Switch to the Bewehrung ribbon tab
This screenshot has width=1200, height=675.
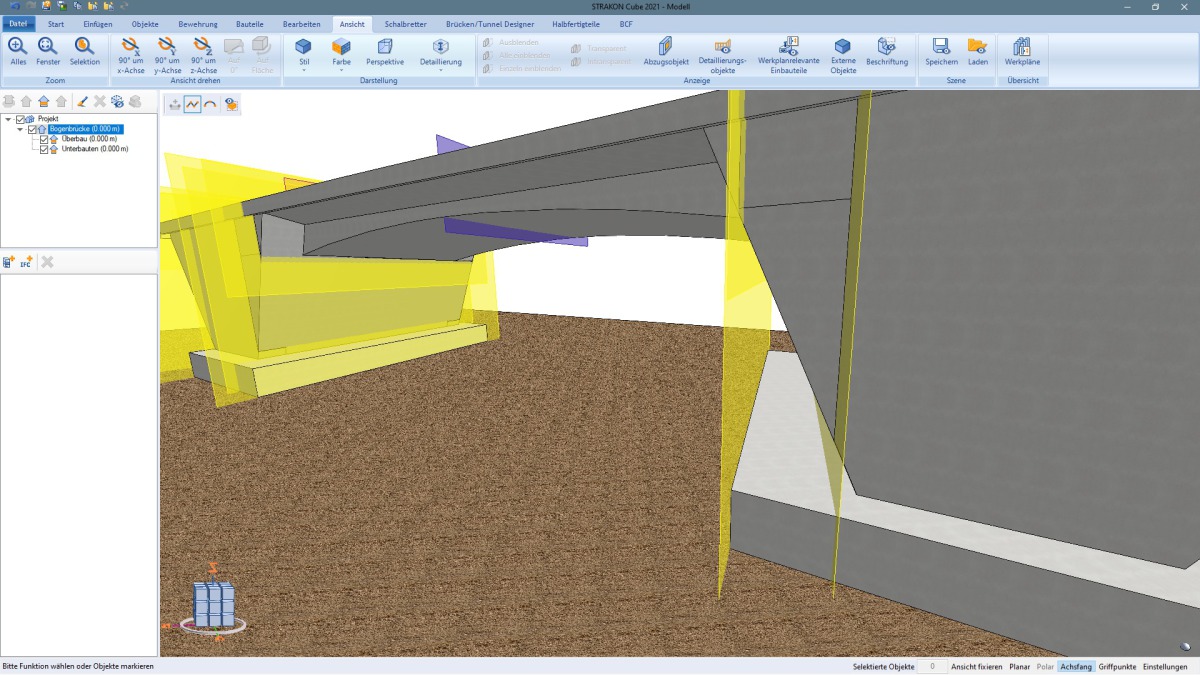[198, 24]
